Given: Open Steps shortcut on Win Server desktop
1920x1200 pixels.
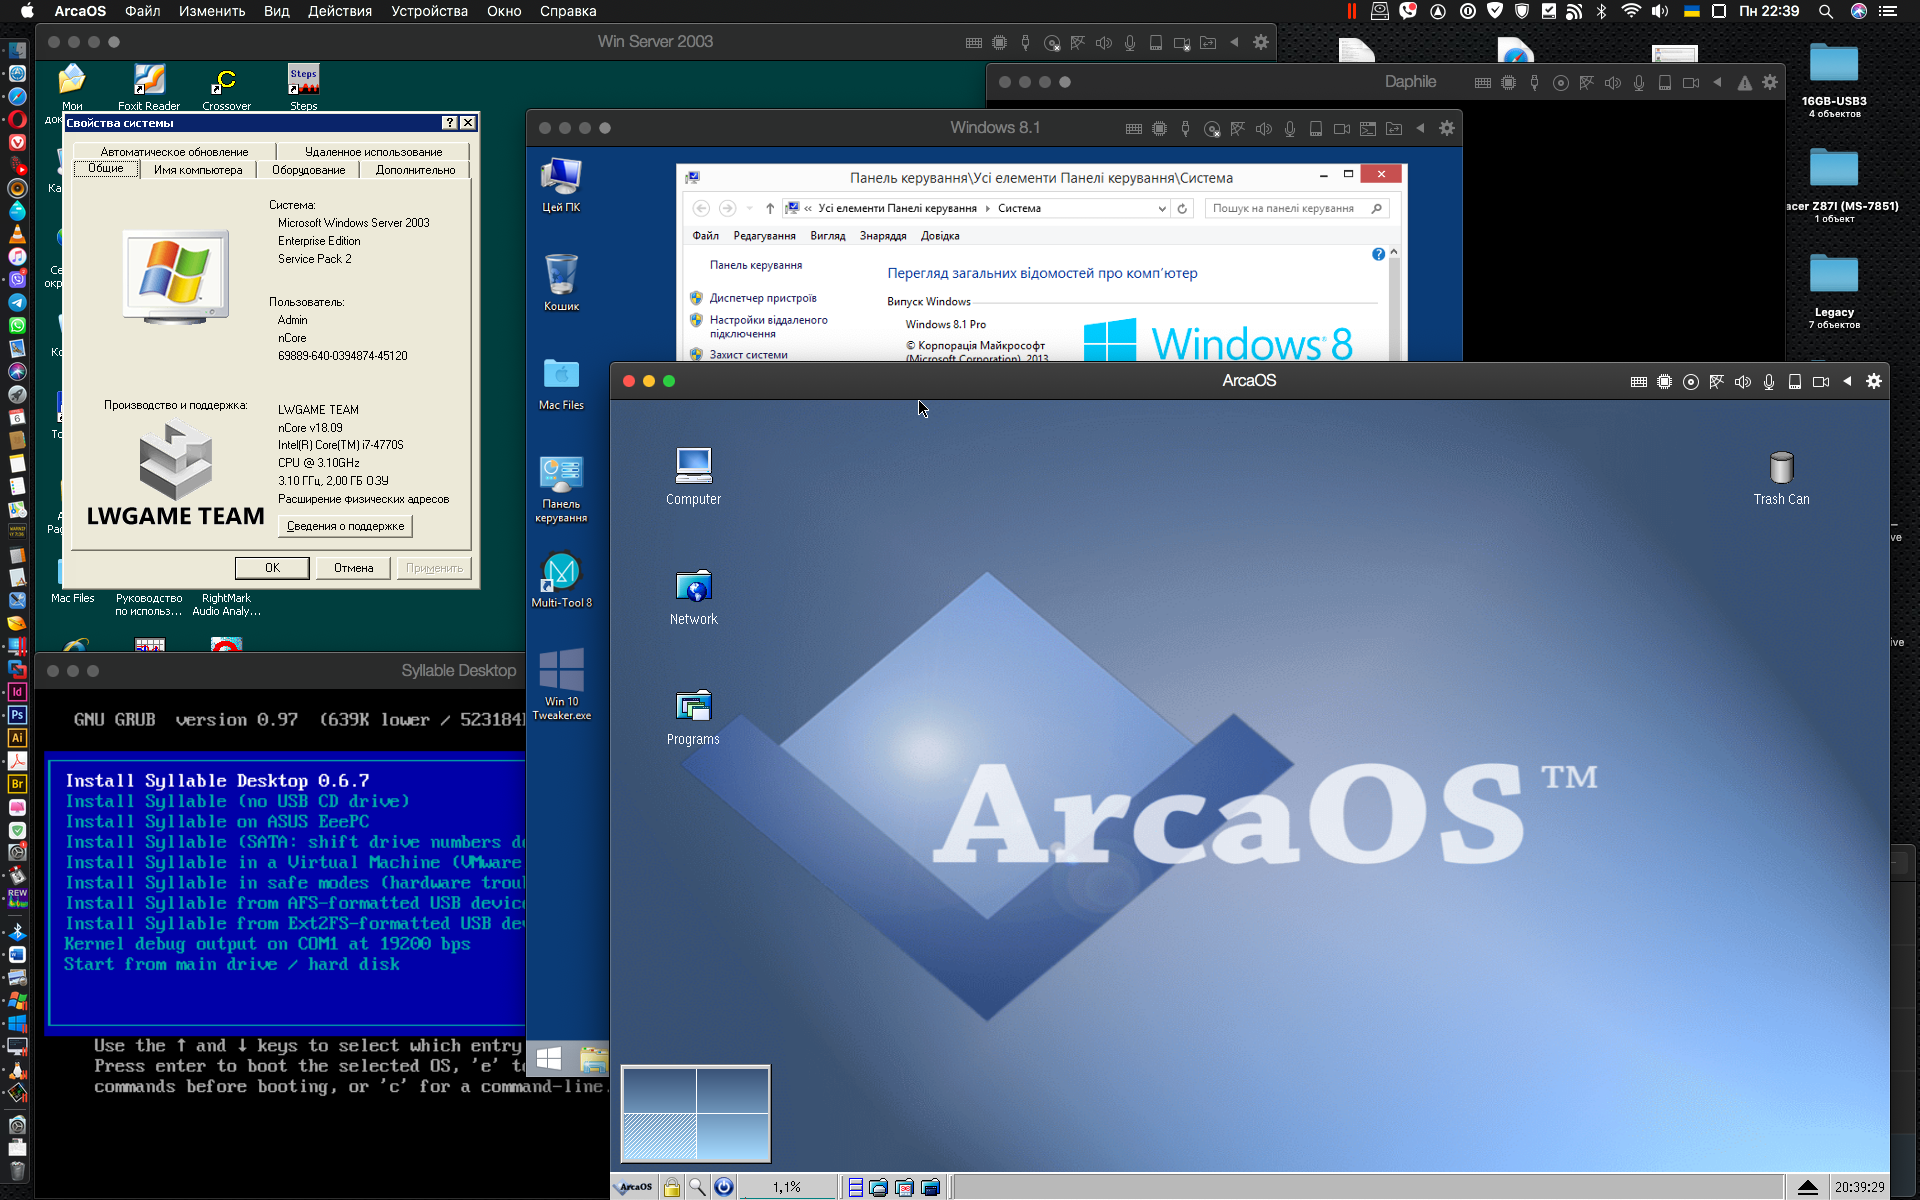Looking at the screenshot, I should point(303,87).
